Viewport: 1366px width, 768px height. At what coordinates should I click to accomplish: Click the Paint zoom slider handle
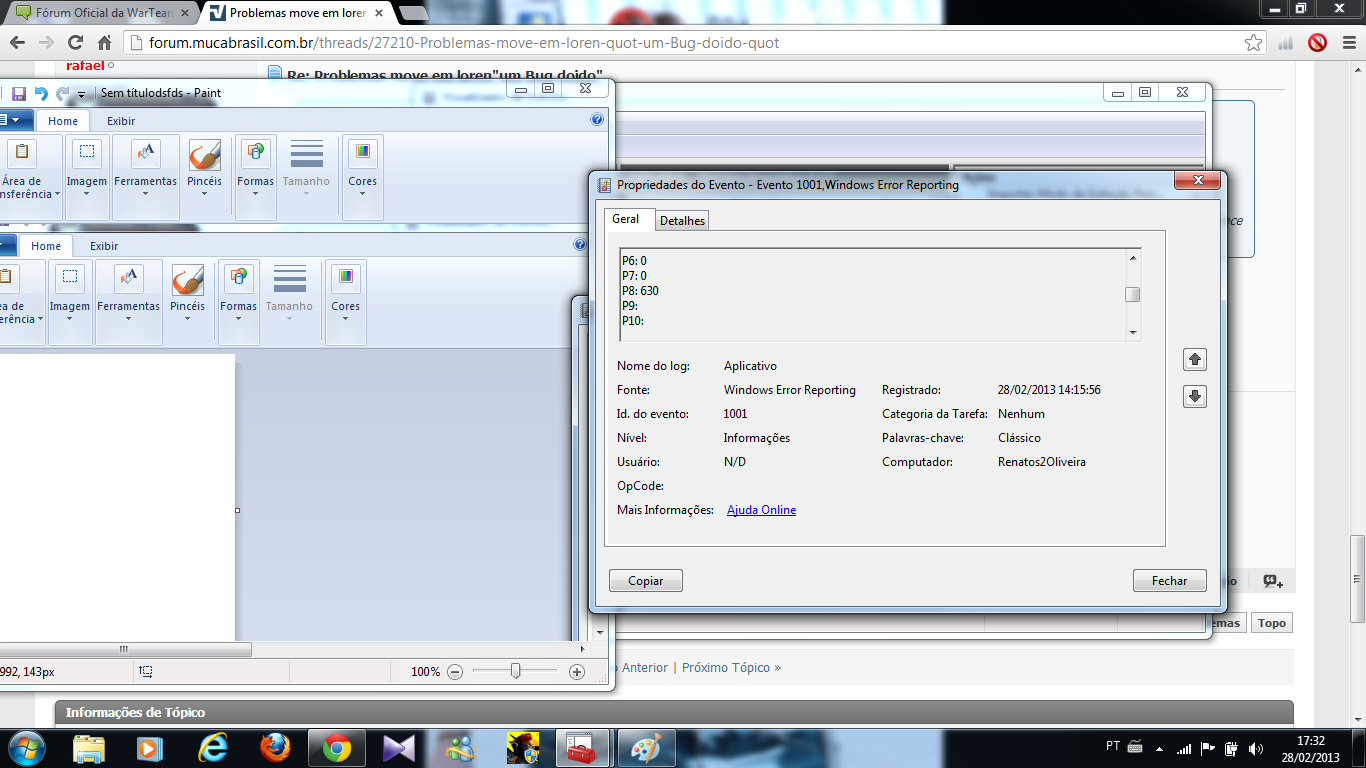coord(515,671)
